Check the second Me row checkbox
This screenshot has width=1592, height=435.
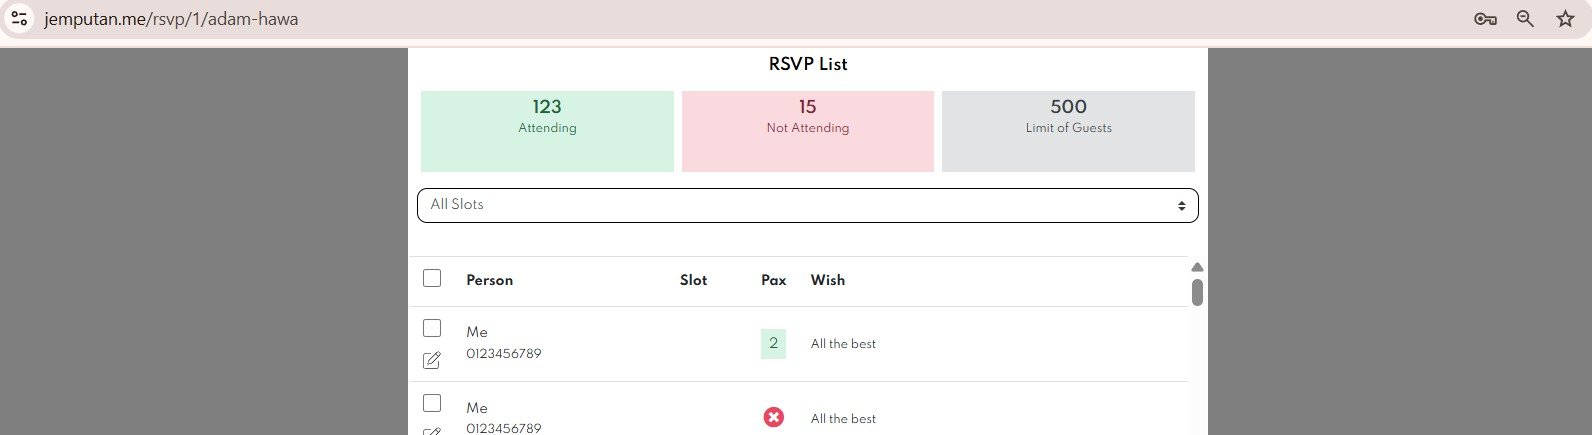coord(432,403)
